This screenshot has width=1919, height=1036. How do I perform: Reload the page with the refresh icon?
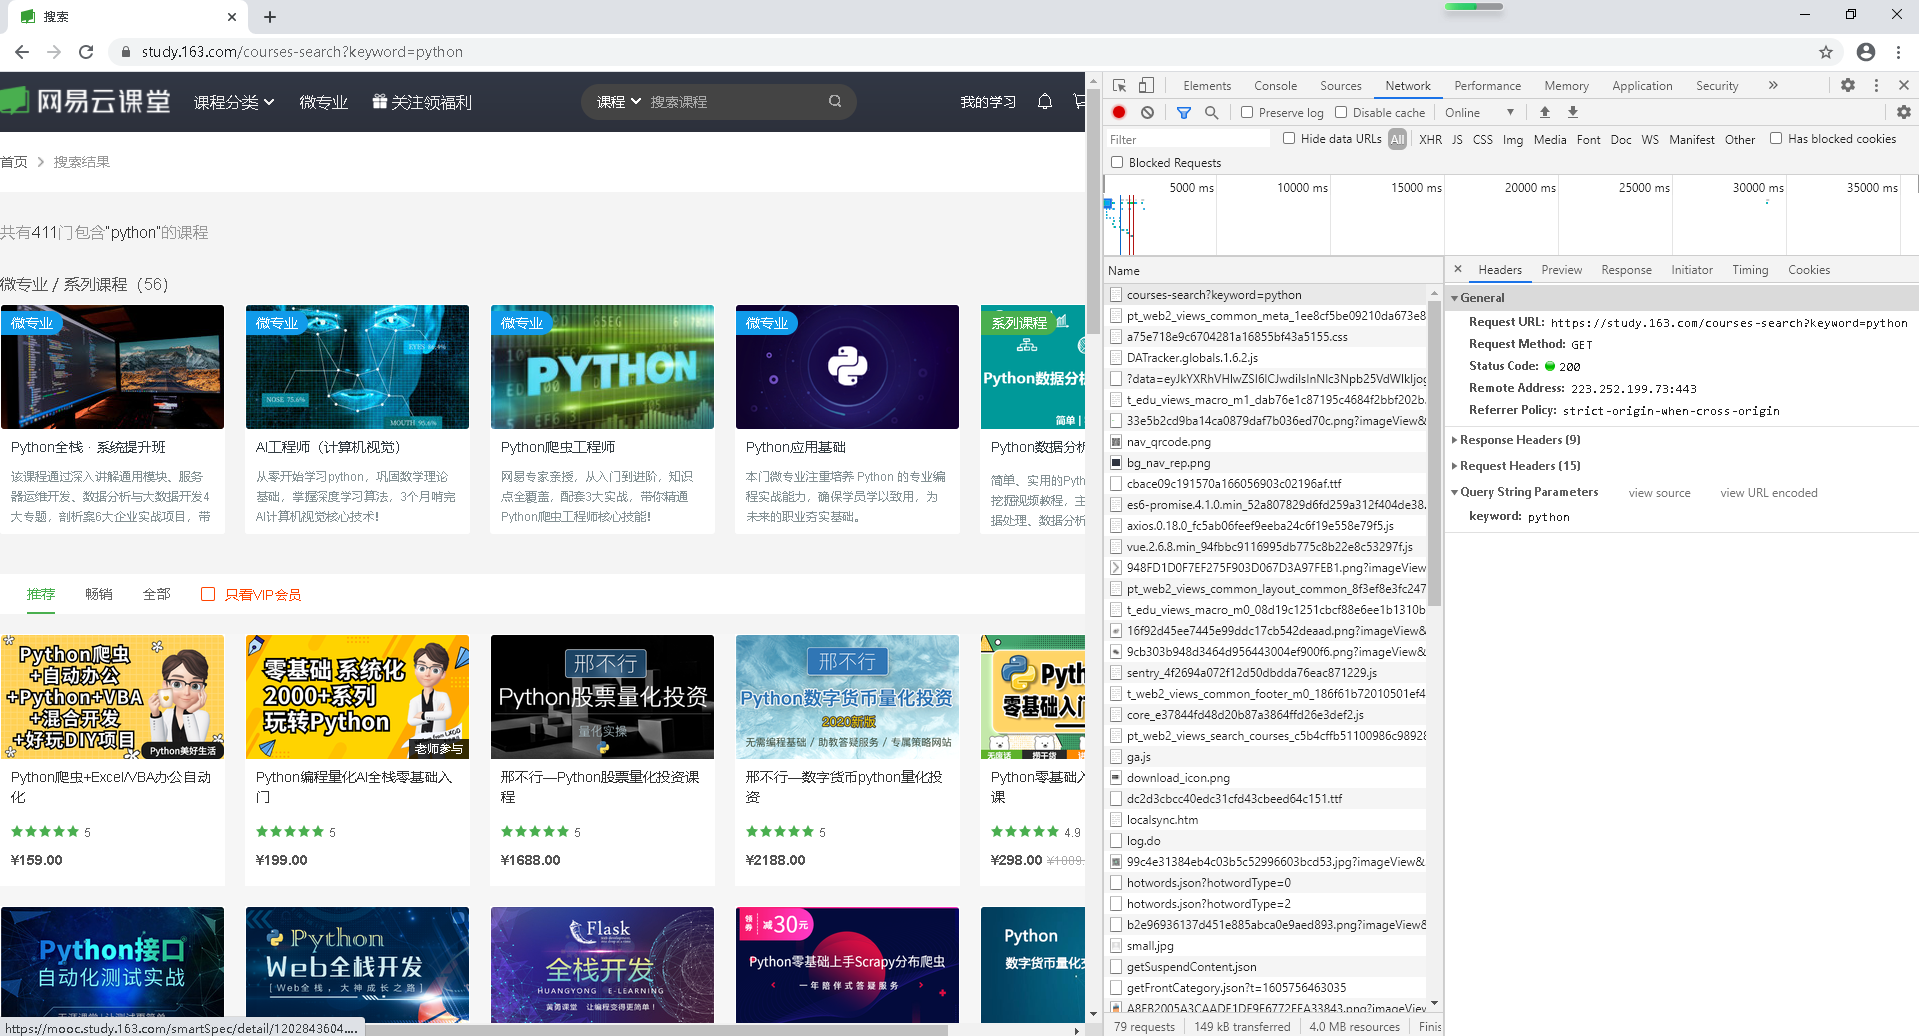[x=86, y=52]
